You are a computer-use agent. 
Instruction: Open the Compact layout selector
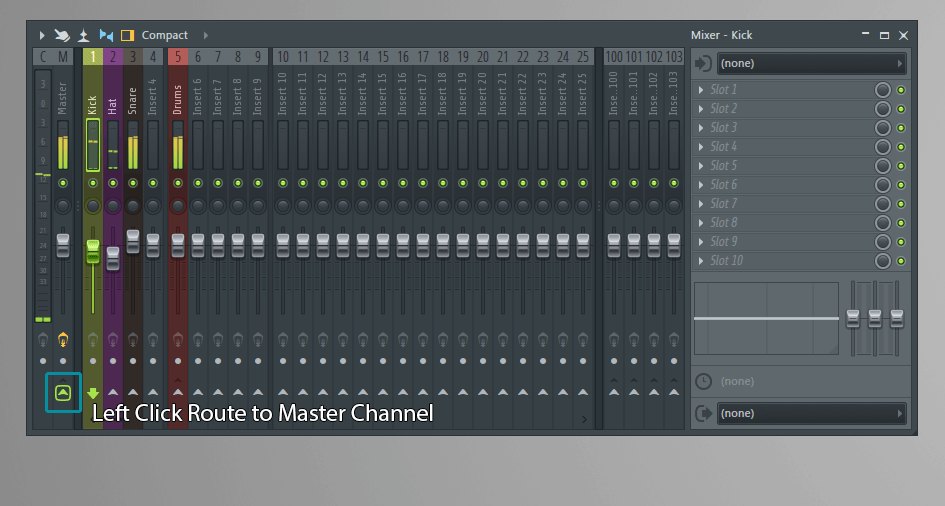[165, 36]
